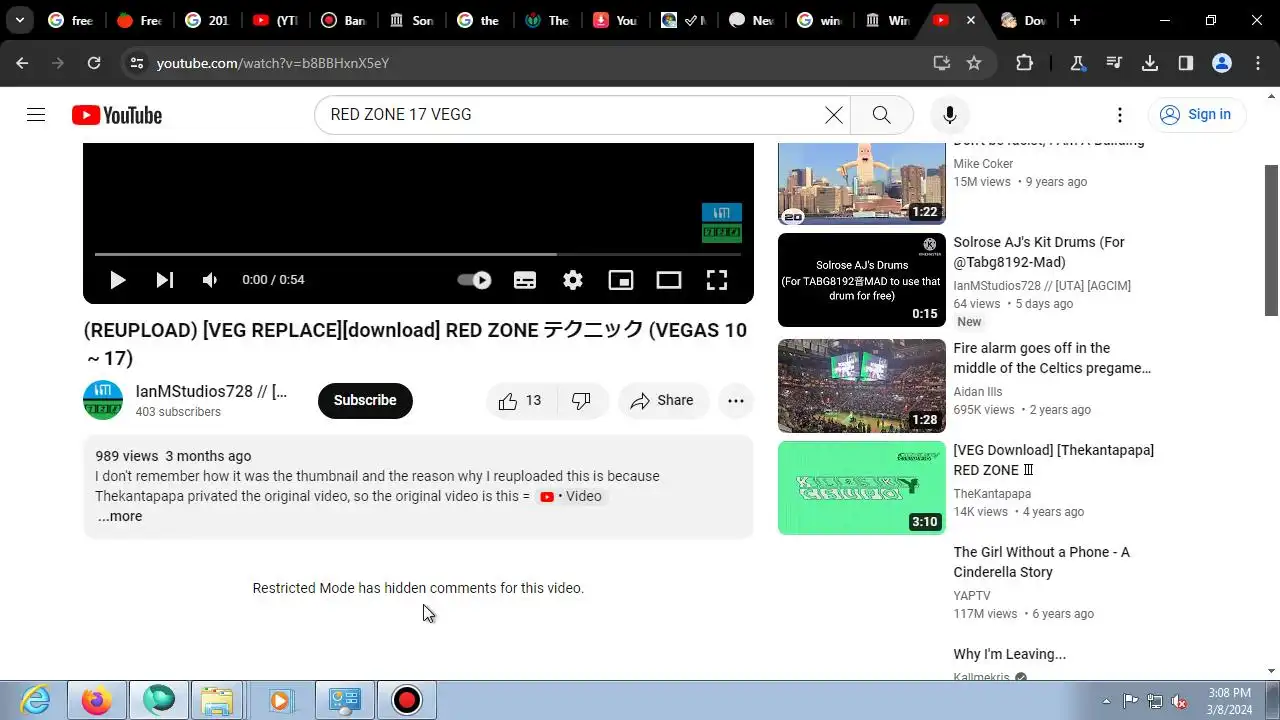Go to YouTube home logo
Viewport: 1280px width, 720px height.
[117, 115]
